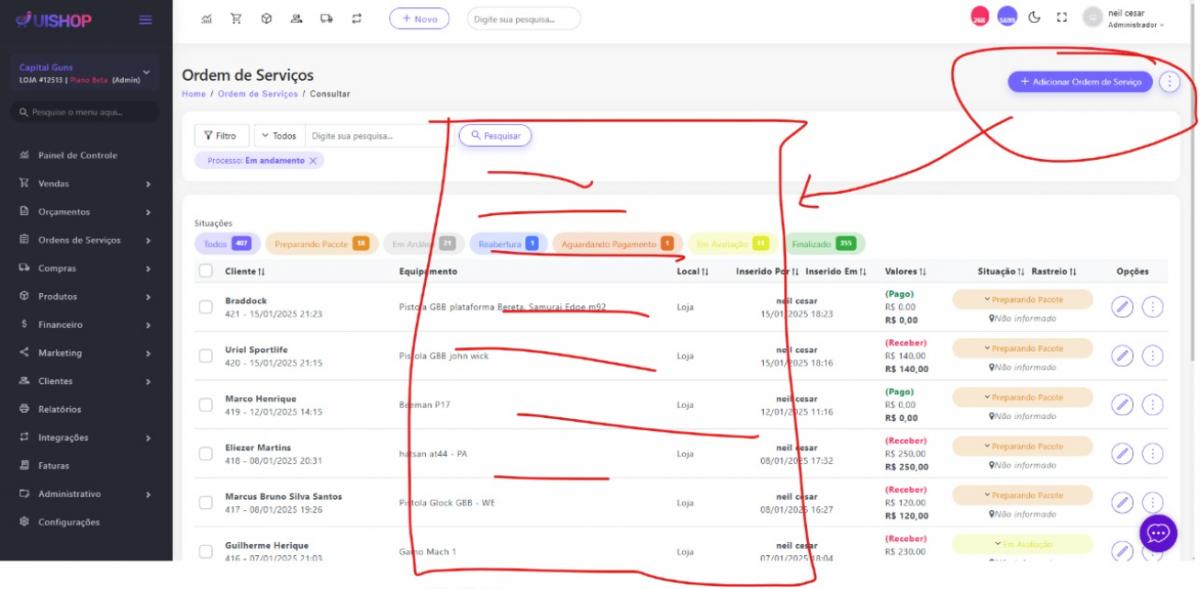Click the sidebar 'Pesquise o menu aqui' field
Viewport: 1200px width, 589px height.
[x=85, y=112]
